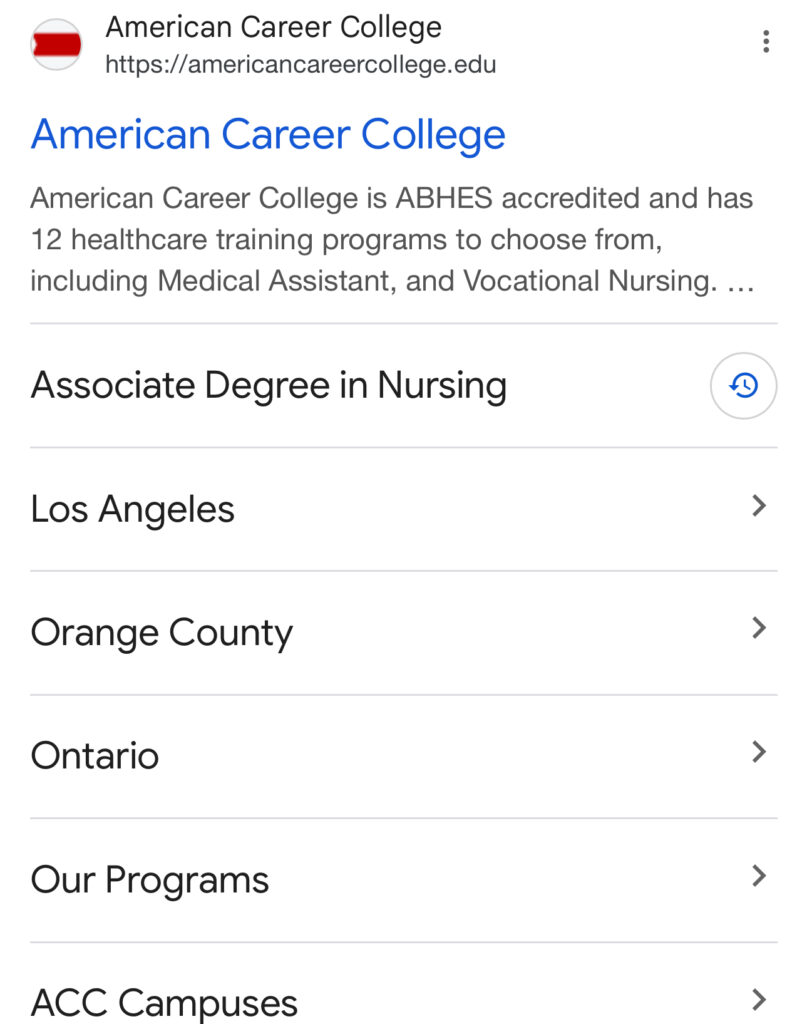
Task: Open the ACC Campuses sitelink
Action: 164,1002
